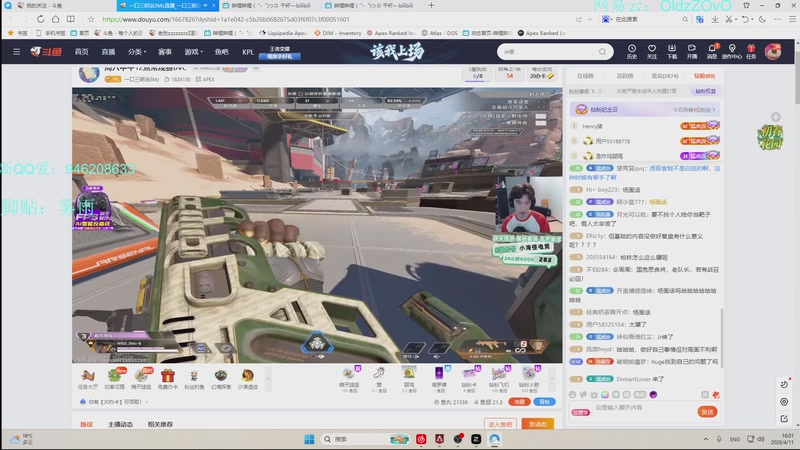Viewport: 800px width, 450px height.
Task: Switch to the 钻粉(89) tab
Action: [x=705, y=76]
